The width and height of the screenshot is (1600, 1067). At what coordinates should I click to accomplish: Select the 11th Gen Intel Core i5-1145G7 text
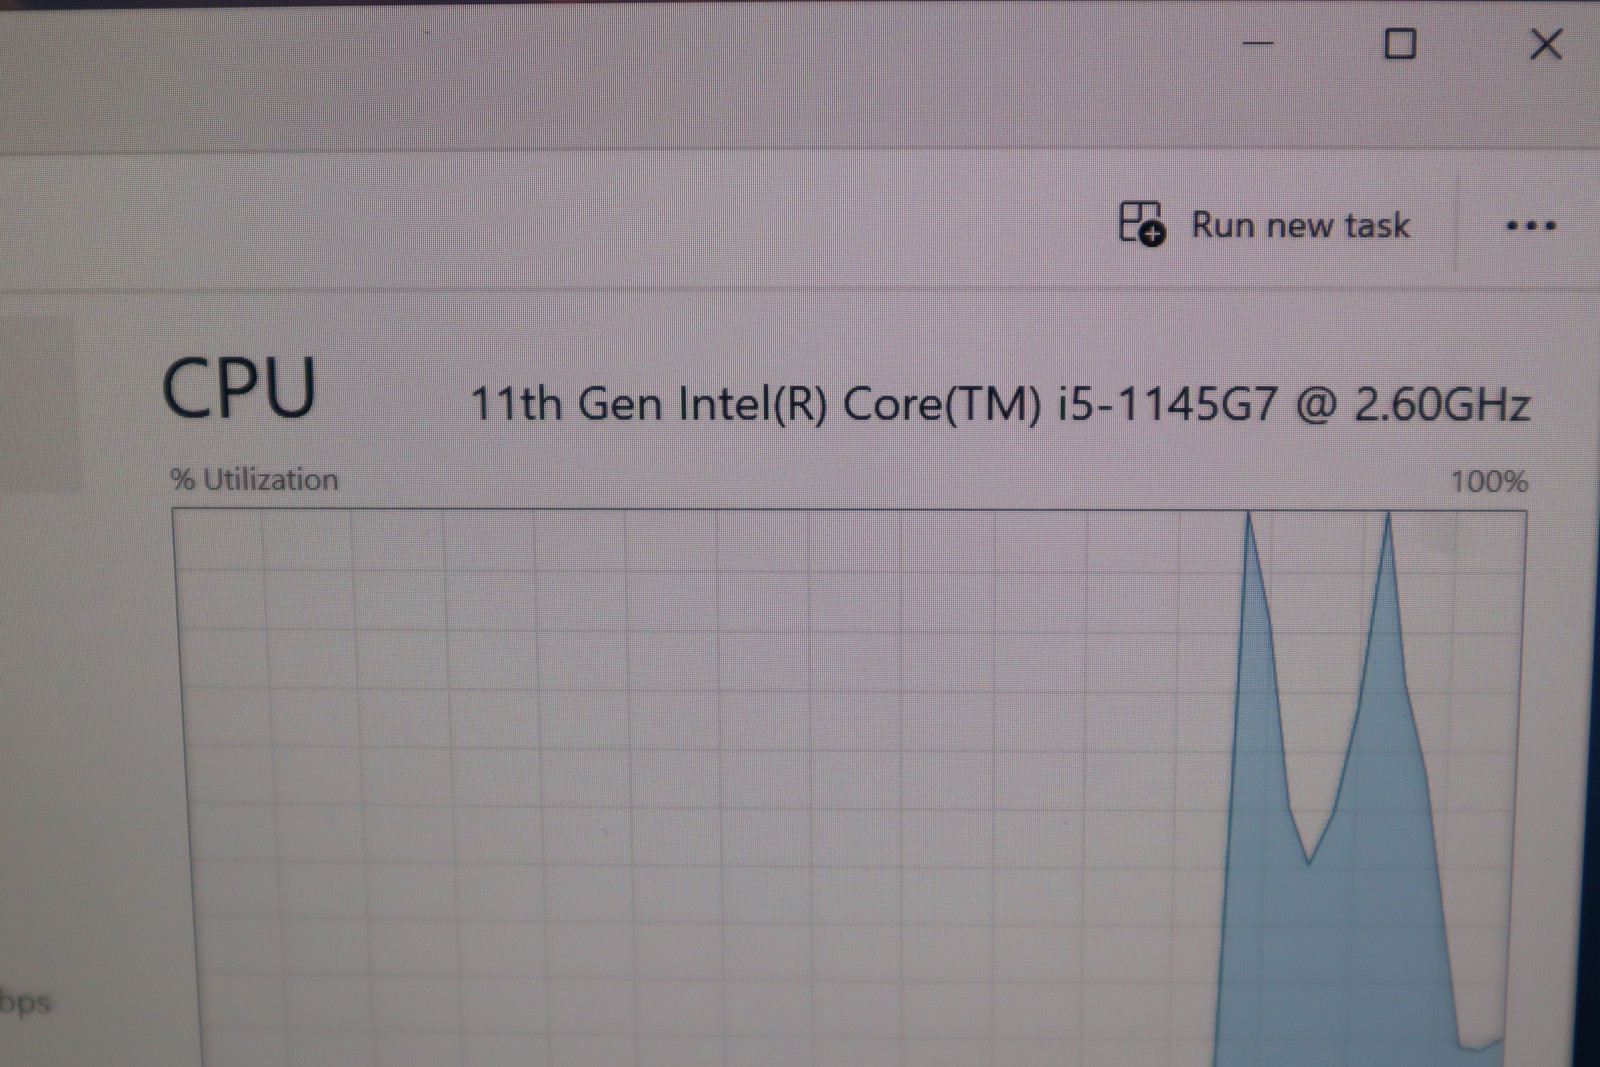pos(1000,404)
